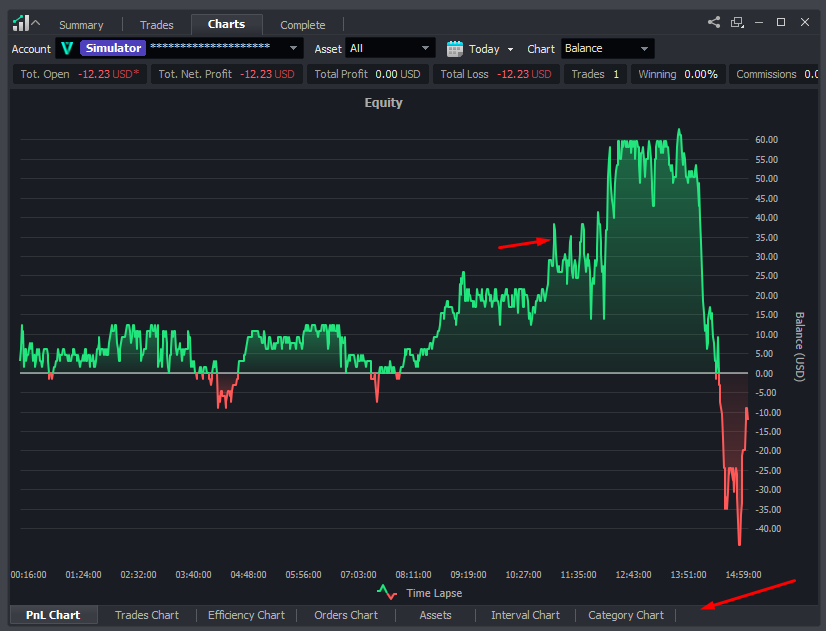Viewport: 826px width, 631px height.
Task: Click the bar chart app icon
Action: click(x=21, y=23)
